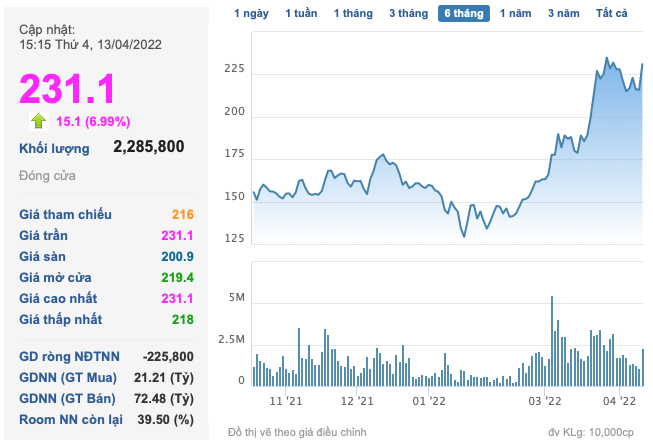Click the GD ròng NĐTNN label
Screen dimensions: 653x440
coord(67,356)
